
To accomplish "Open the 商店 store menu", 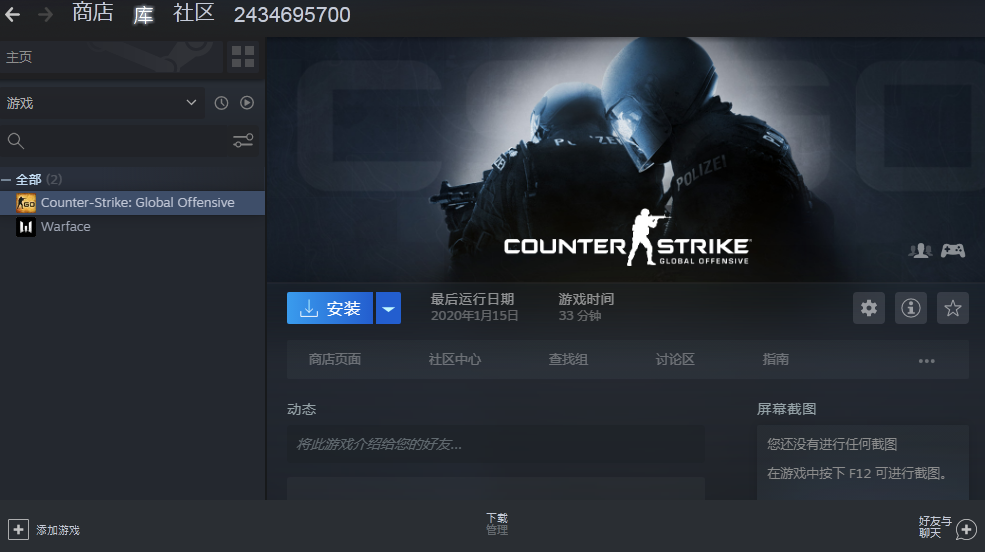I will 92,13.
